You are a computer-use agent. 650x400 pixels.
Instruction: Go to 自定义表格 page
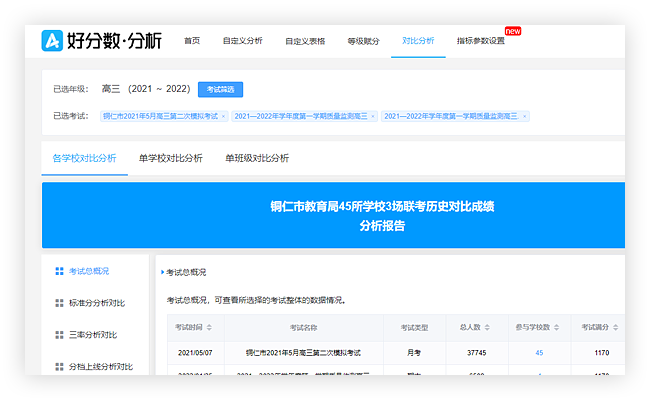point(305,41)
